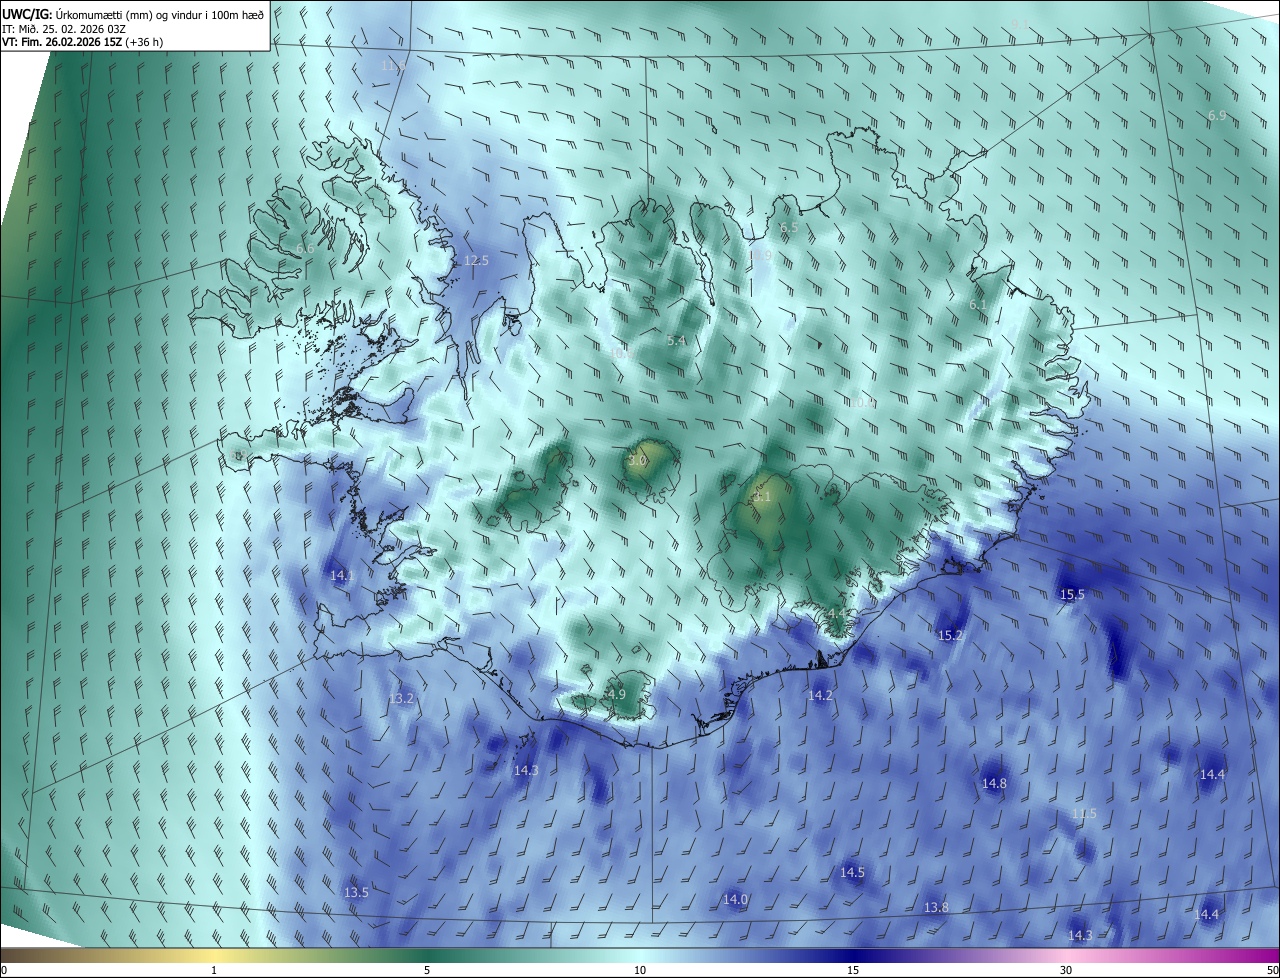Click the 9.1 value on the map
Image resolution: width=1280 pixels, height=978 pixels.
(1020, 22)
